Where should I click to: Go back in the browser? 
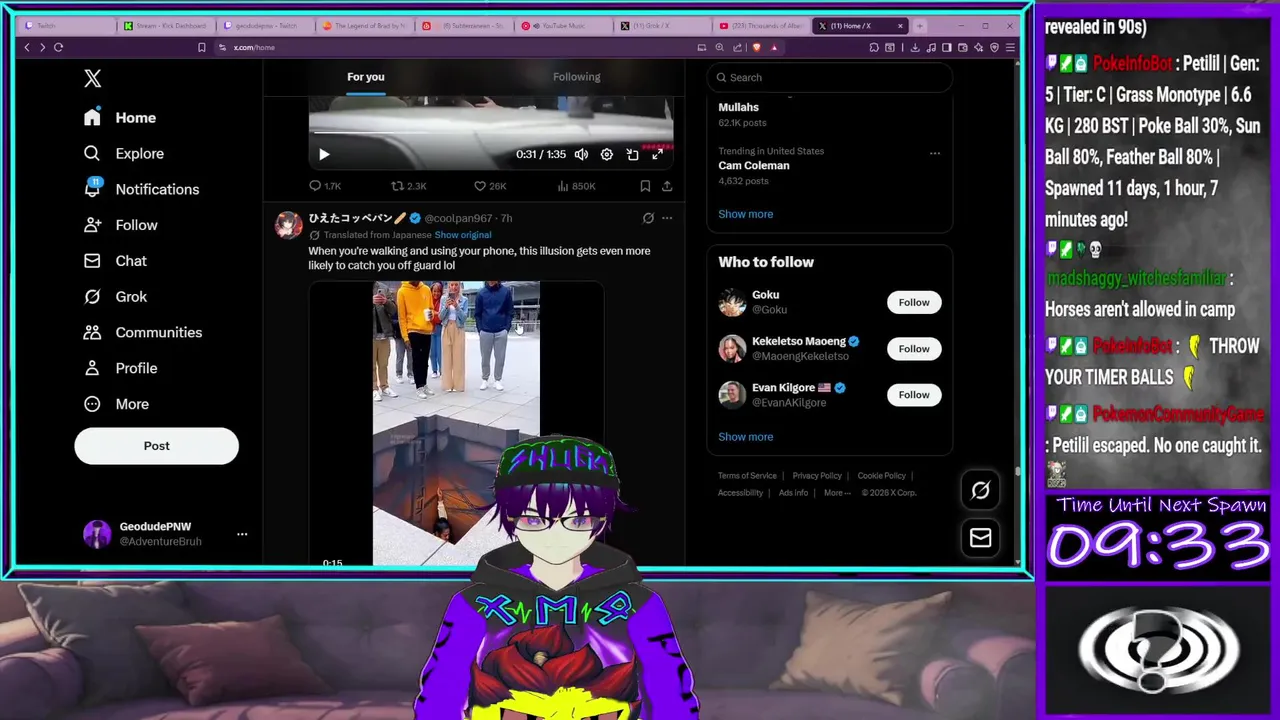[x=27, y=47]
